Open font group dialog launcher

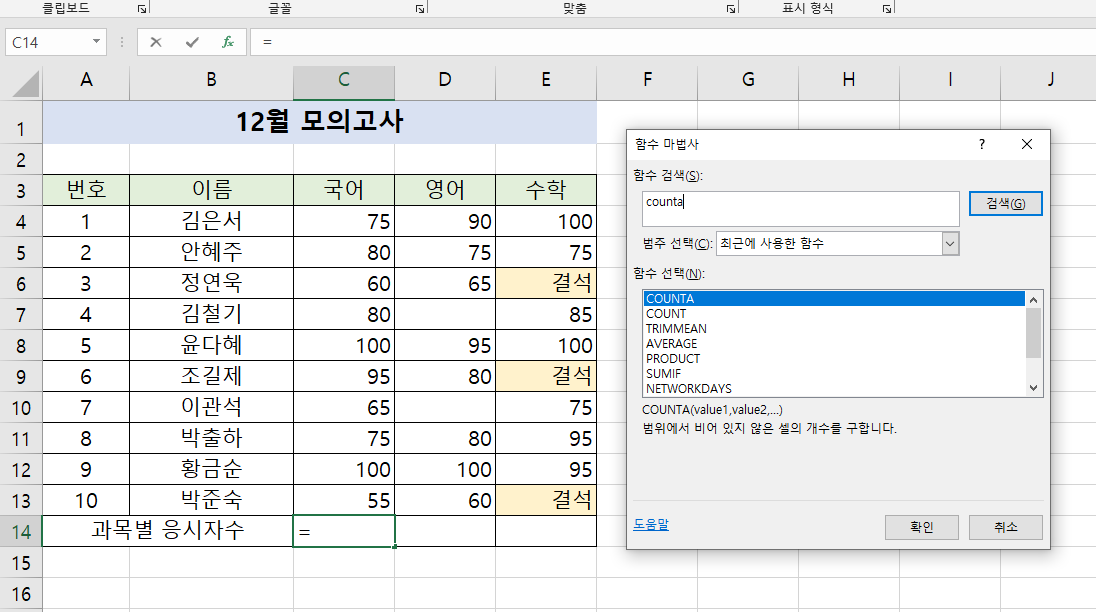tap(420, 9)
